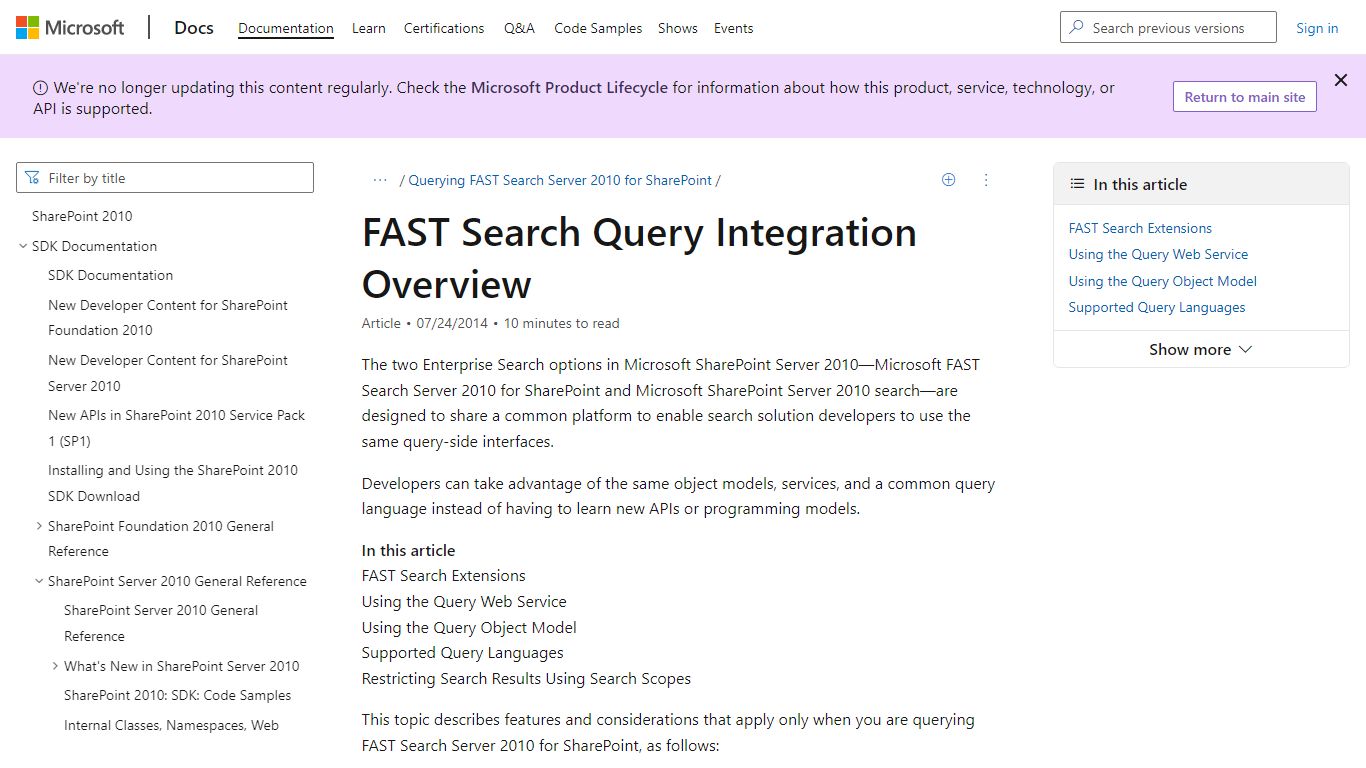Open the Events nav item
This screenshot has width=1366, height=768.
pyautogui.click(x=733, y=28)
